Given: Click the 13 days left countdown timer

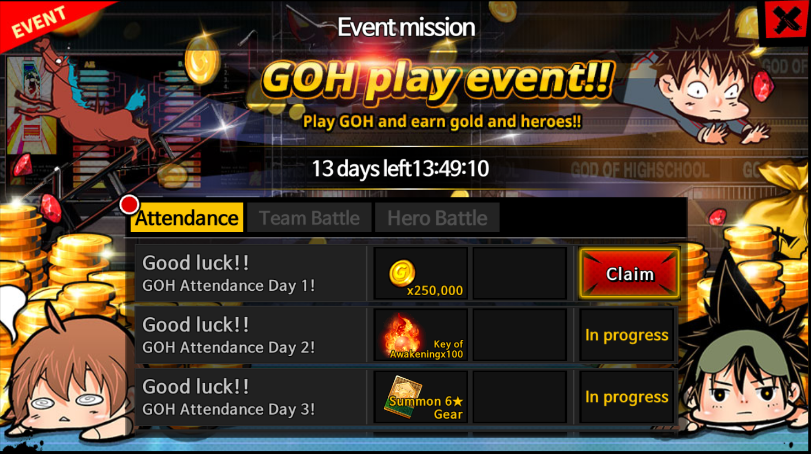Looking at the screenshot, I should (400, 169).
